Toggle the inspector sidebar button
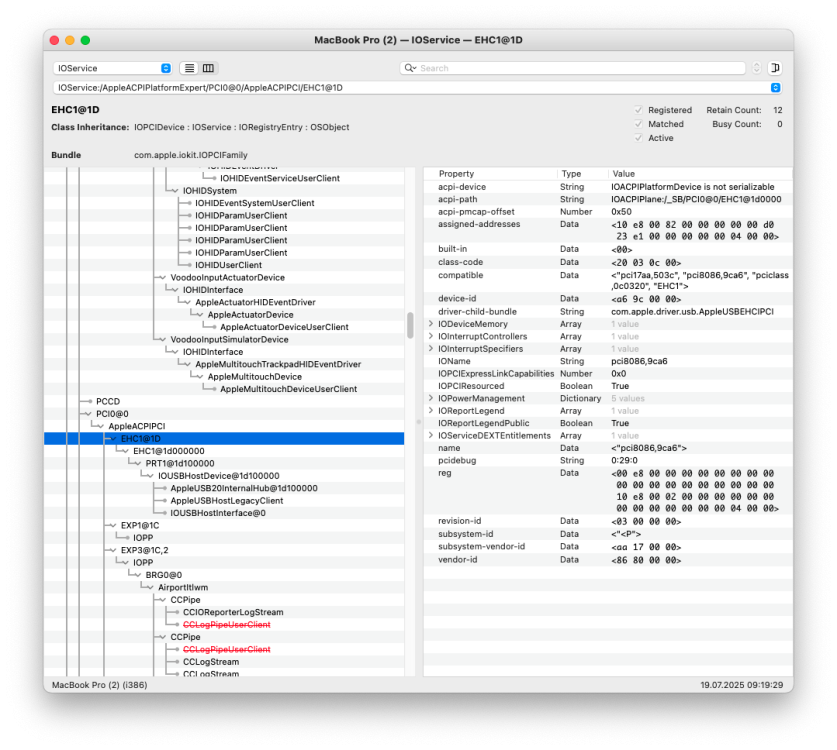Image resolution: width=837 pixels, height=750 pixels. pos(775,68)
